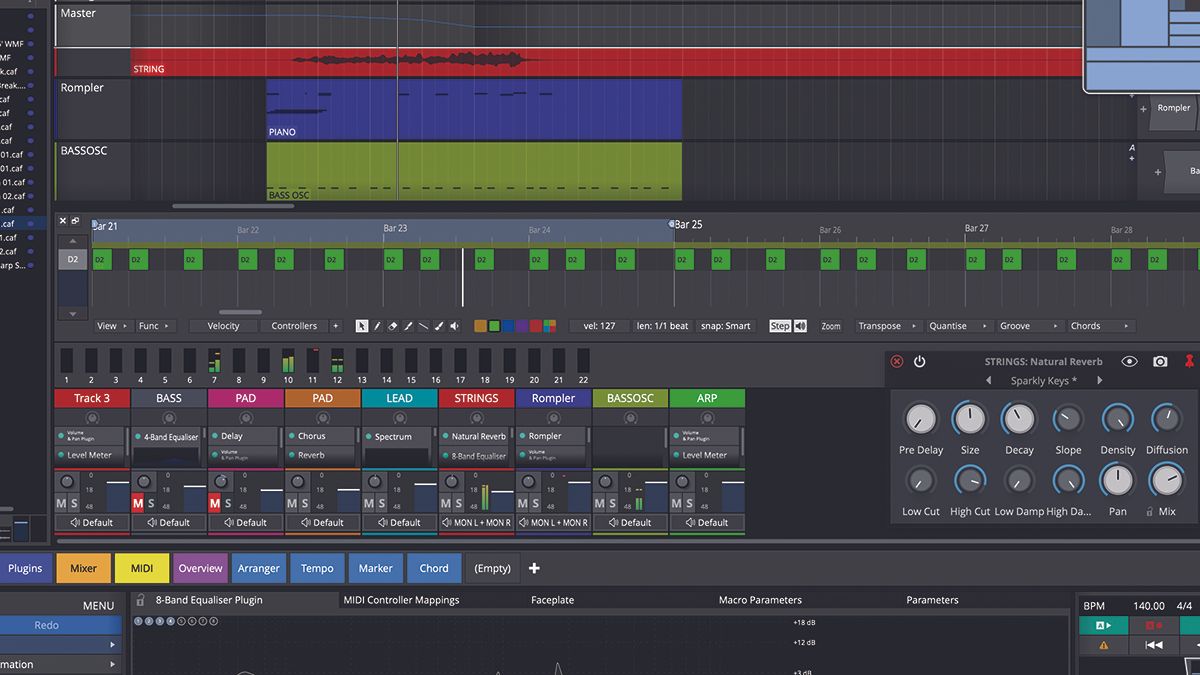Image resolution: width=1200 pixels, height=675 pixels.
Task: Go to next preset after Sparkly Keys
Action: 1099,381
